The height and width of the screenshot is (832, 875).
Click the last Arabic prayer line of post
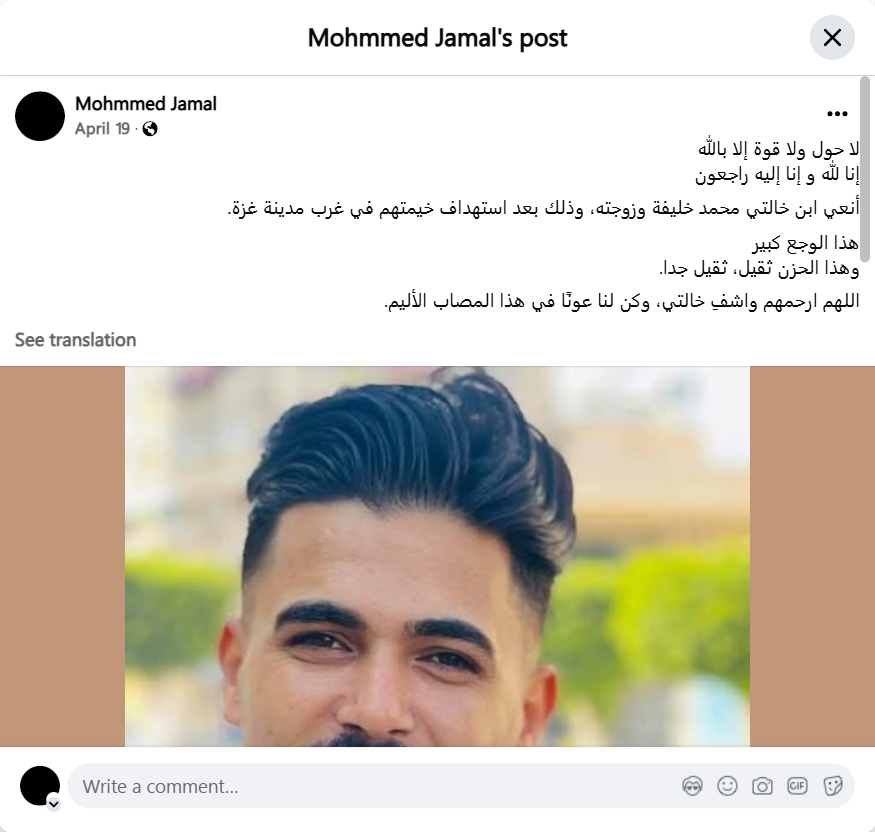tap(622, 301)
